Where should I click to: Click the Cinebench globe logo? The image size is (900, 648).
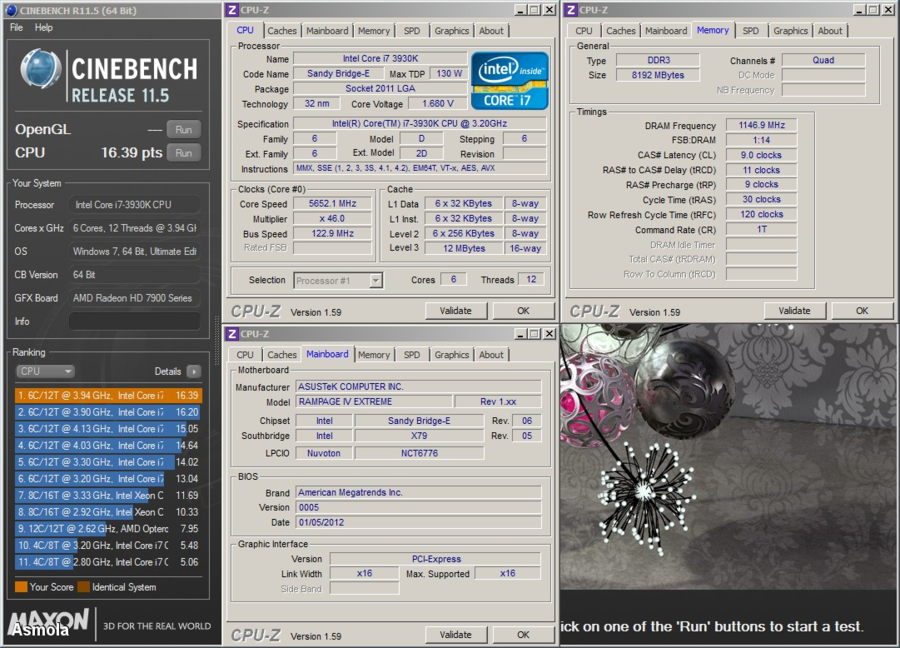pos(41,69)
